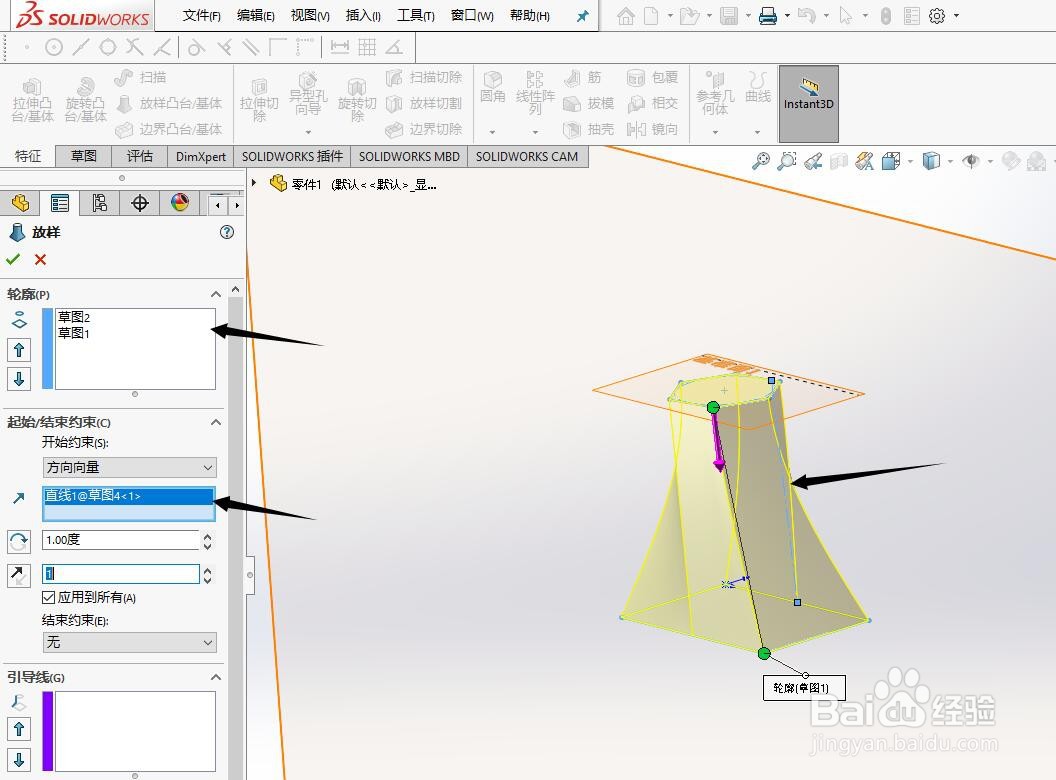This screenshot has width=1056, height=780.
Task: Open the 插入(I) menu
Action: [363, 15]
